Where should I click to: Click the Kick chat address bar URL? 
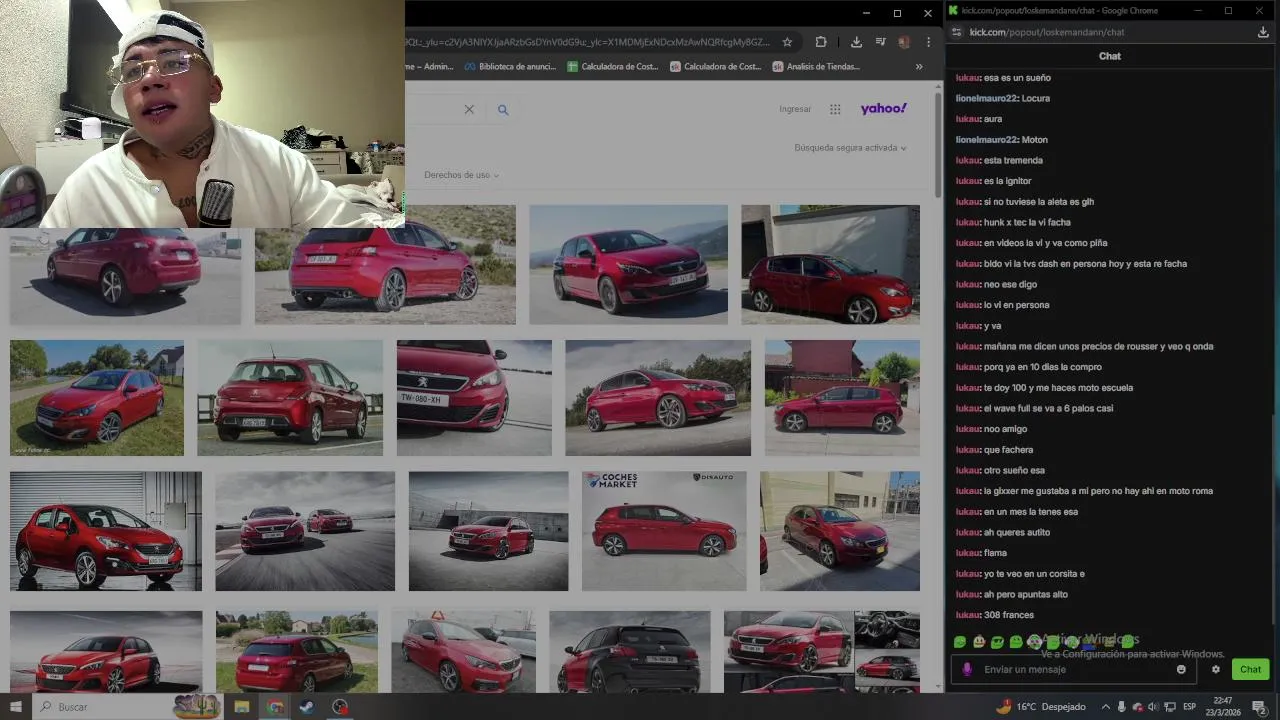pyautogui.click(x=1047, y=32)
